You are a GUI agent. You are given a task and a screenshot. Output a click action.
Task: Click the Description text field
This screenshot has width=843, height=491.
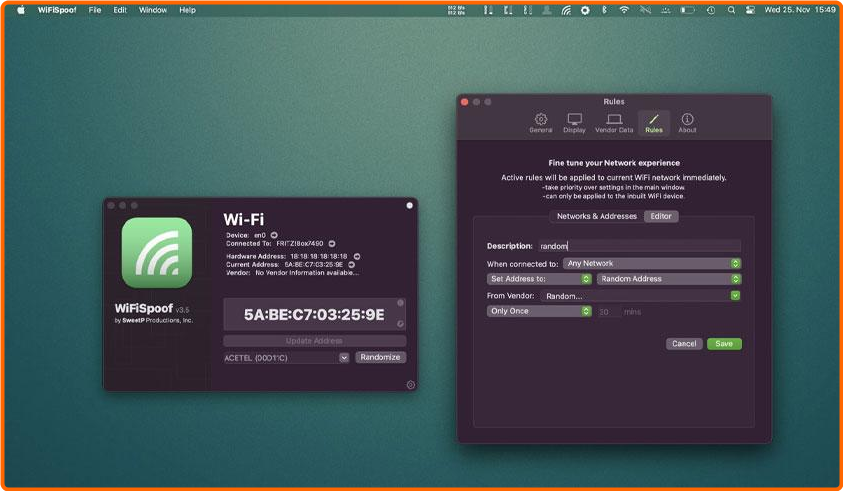(x=639, y=246)
